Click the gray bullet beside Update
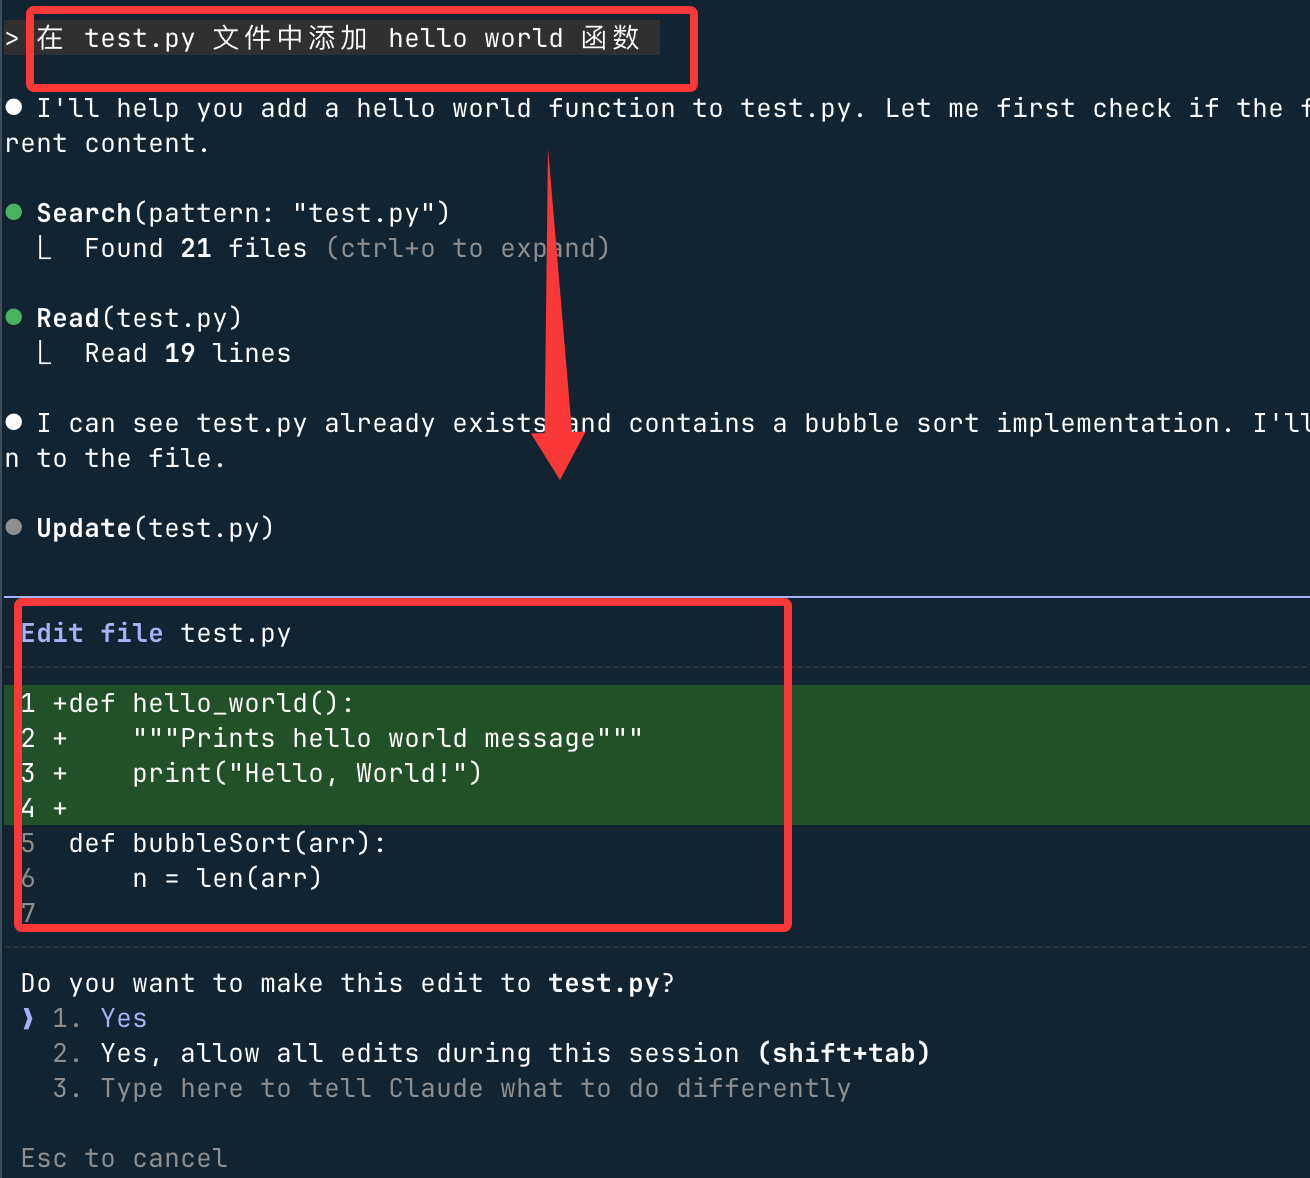1310x1178 pixels. (x=14, y=527)
